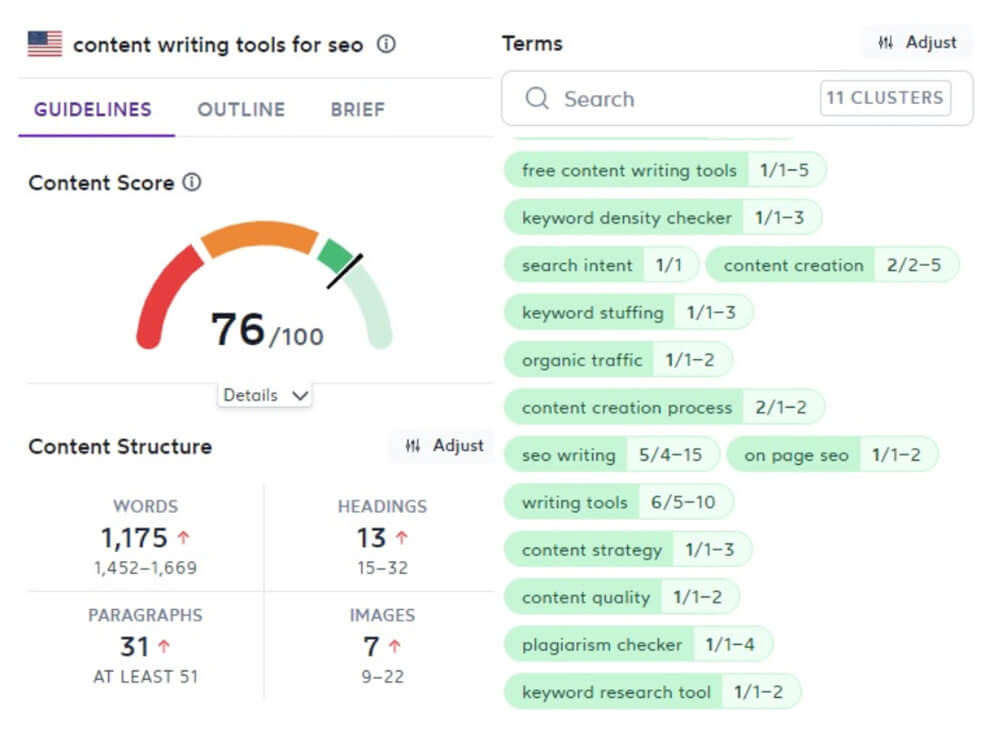Click Adjust button for Content Structure
The width and height of the screenshot is (1000, 735).
444,445
